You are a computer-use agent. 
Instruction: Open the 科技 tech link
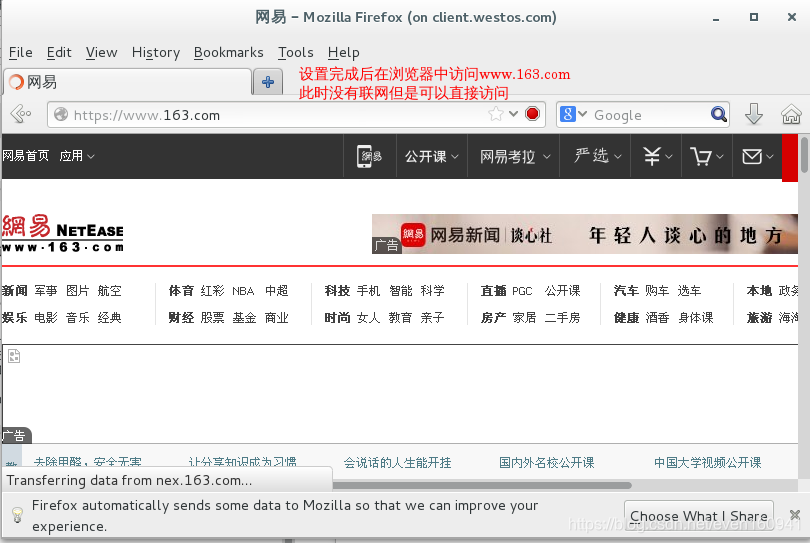337,291
